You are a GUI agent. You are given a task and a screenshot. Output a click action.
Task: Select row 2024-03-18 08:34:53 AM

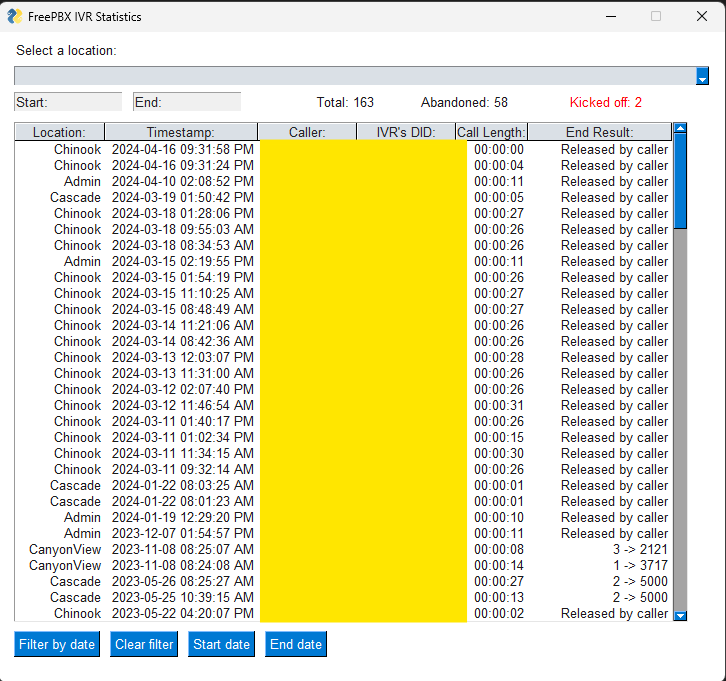pos(343,245)
